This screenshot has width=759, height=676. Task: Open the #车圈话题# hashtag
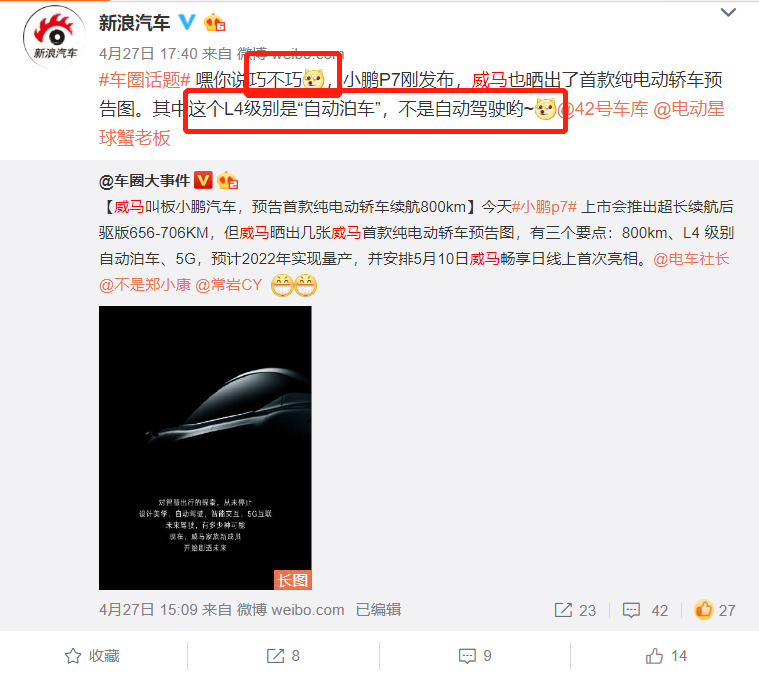coord(145,80)
